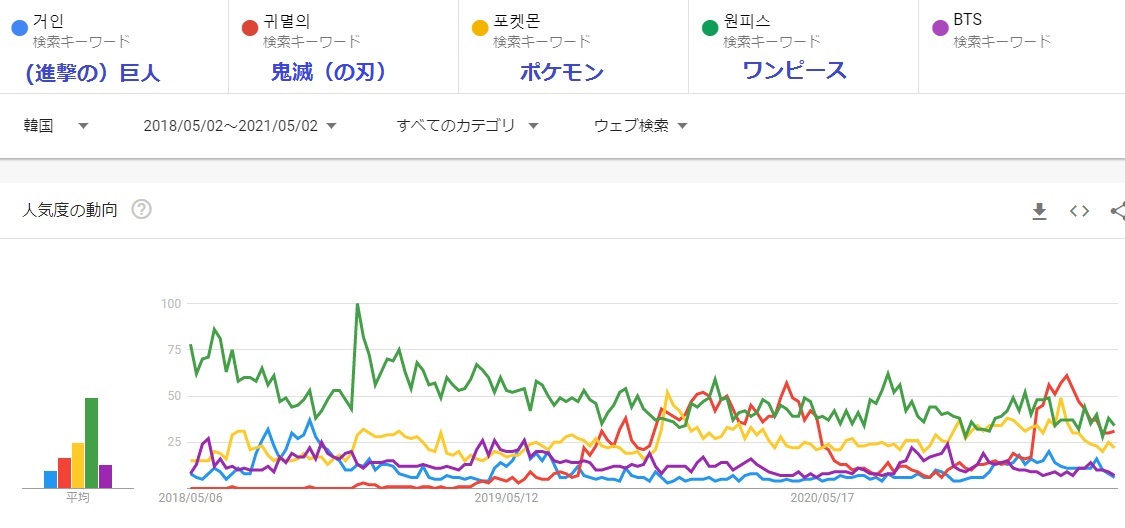Expand the date range 2018/05/02～2021/05/02 dropdown
This screenshot has height=528, width=1125.
click(x=239, y=126)
